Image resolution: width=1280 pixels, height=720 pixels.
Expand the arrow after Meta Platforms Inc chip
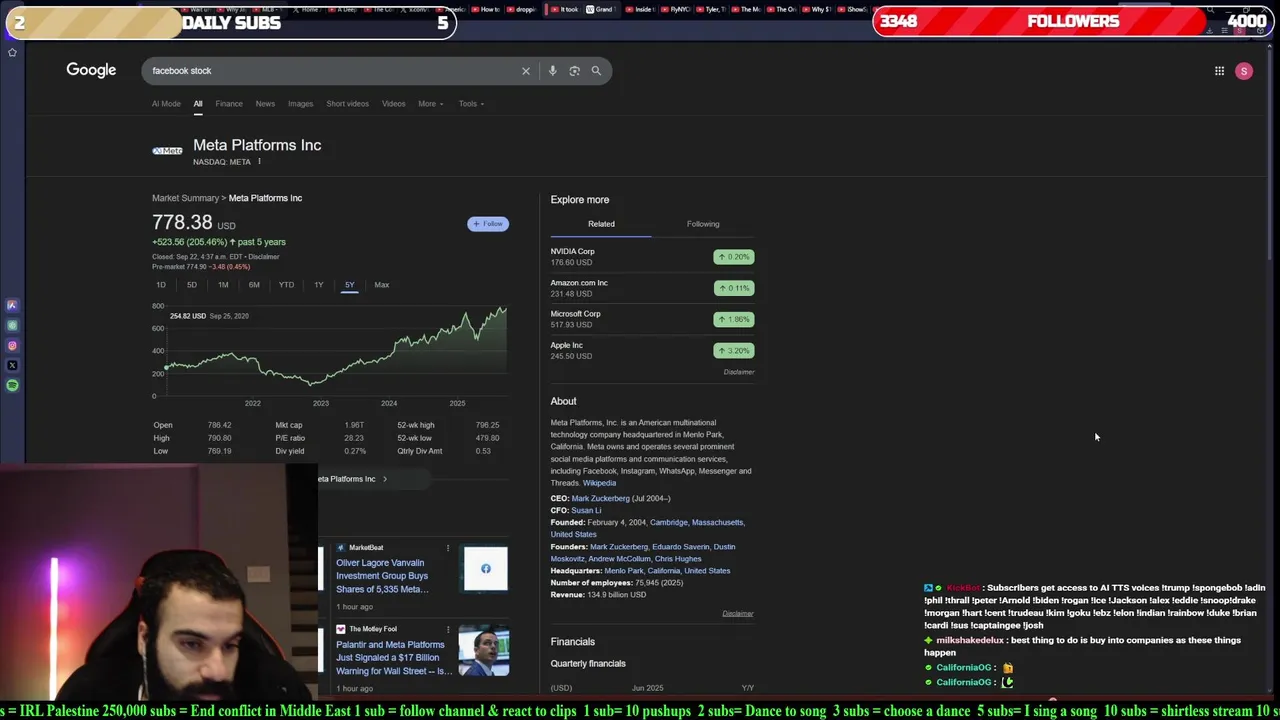(x=385, y=479)
